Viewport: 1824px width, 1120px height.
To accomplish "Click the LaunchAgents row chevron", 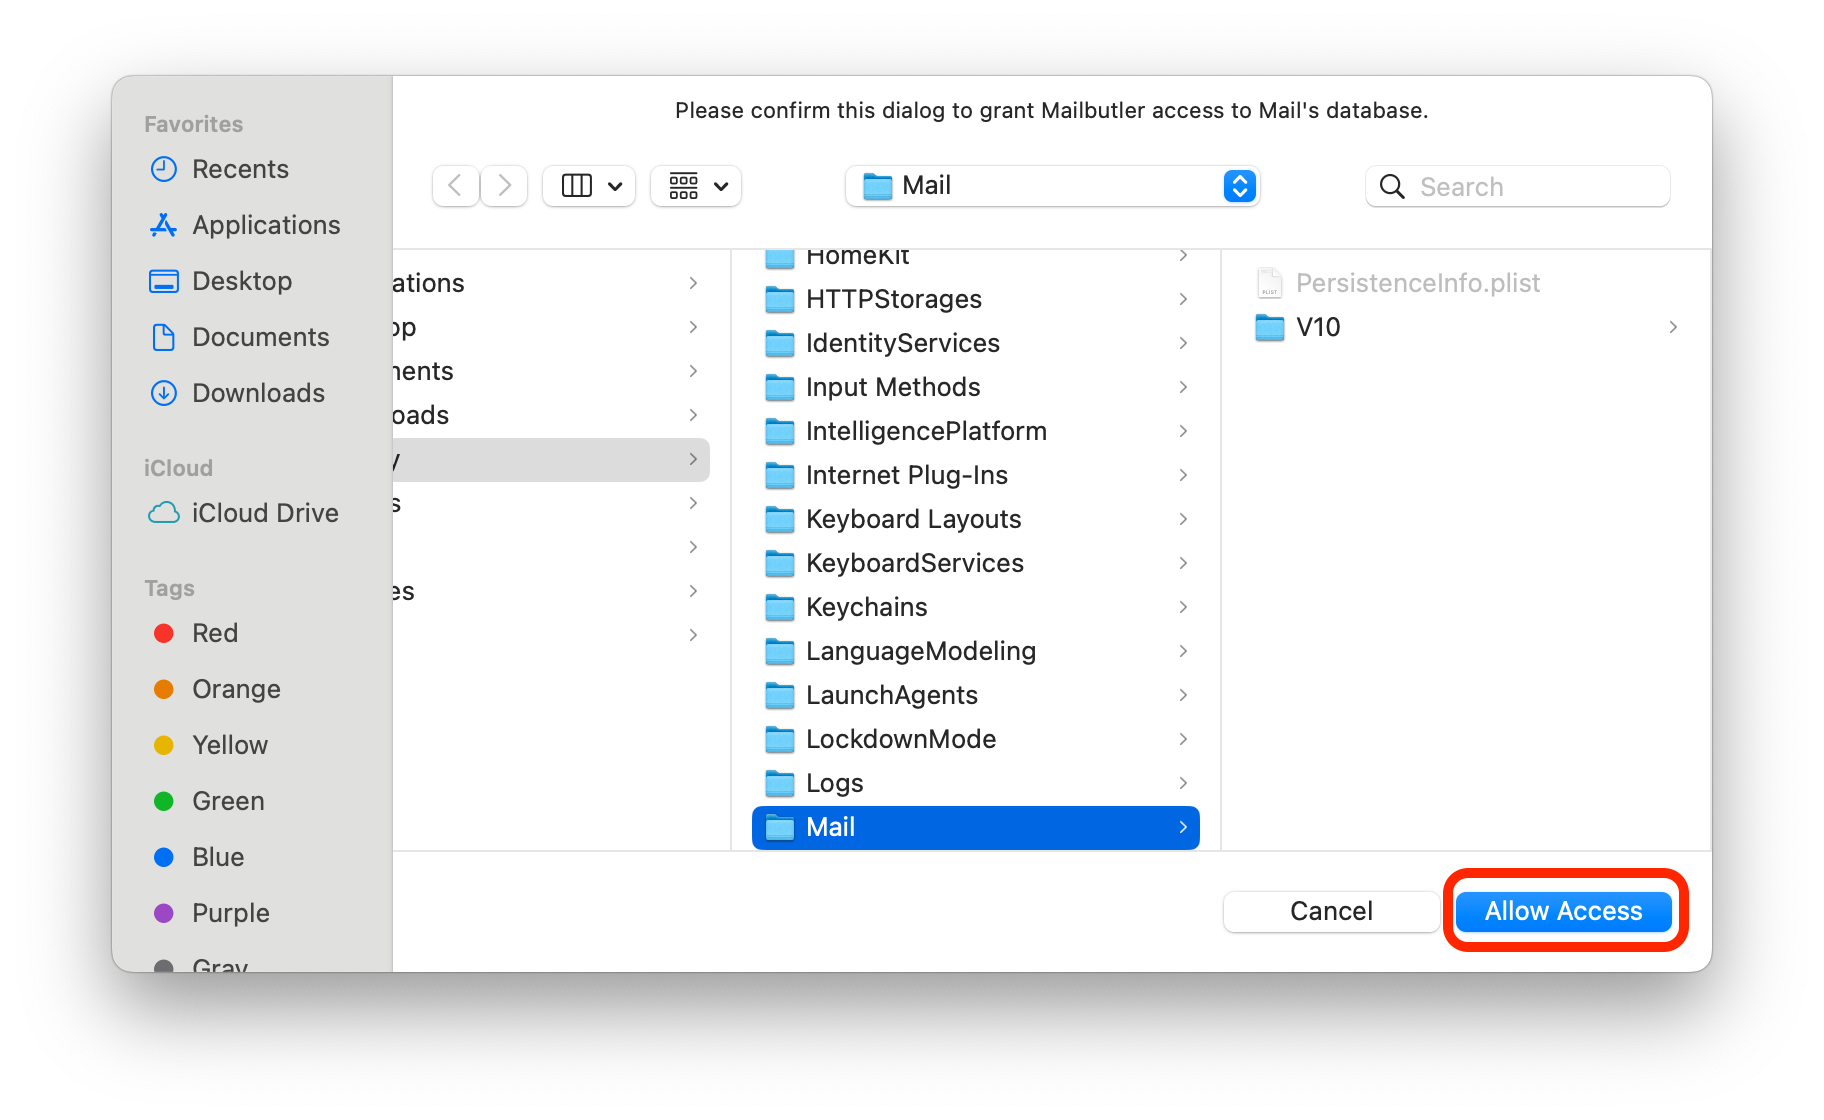I will [1183, 695].
